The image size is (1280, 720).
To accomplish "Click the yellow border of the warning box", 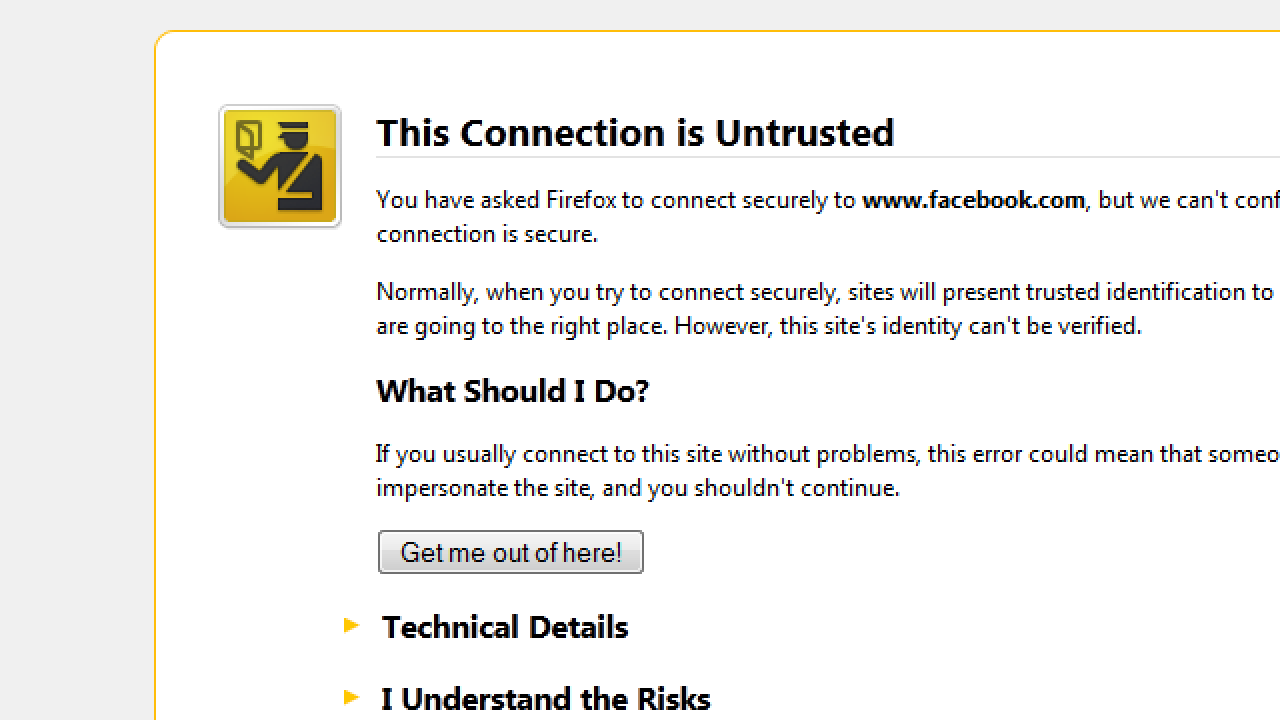I will coord(156,400).
